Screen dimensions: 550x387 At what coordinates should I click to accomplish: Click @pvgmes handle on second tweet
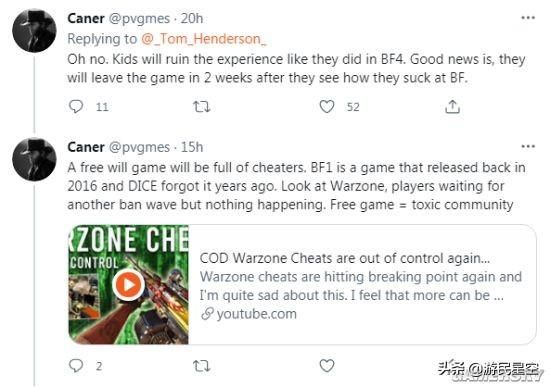(139, 147)
